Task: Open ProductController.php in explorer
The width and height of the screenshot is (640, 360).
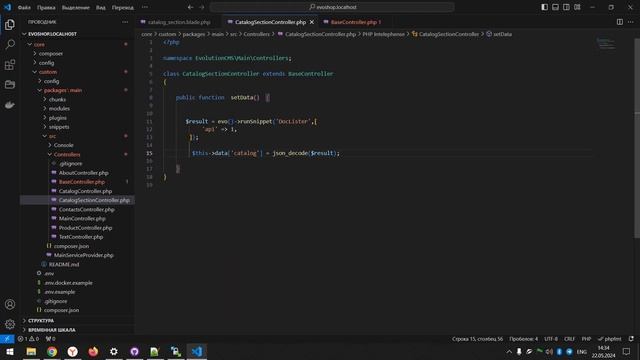Action: coord(77,228)
